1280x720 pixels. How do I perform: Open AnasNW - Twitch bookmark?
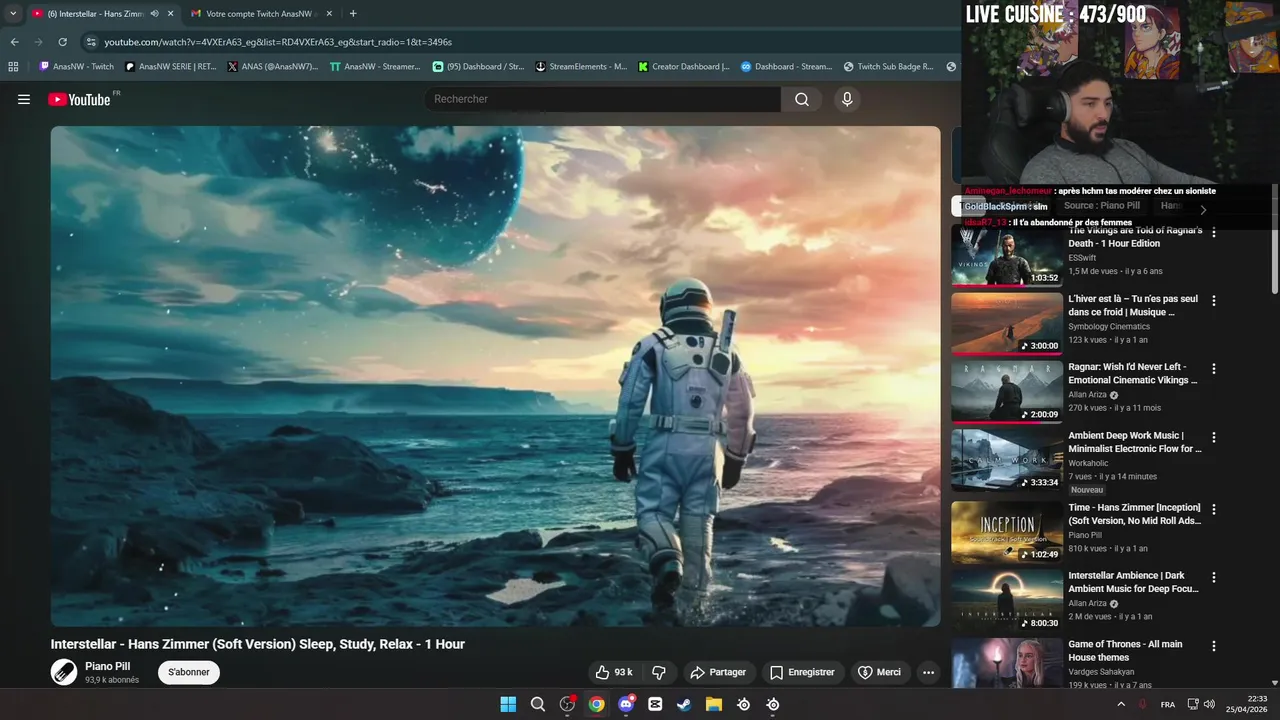coord(77,67)
